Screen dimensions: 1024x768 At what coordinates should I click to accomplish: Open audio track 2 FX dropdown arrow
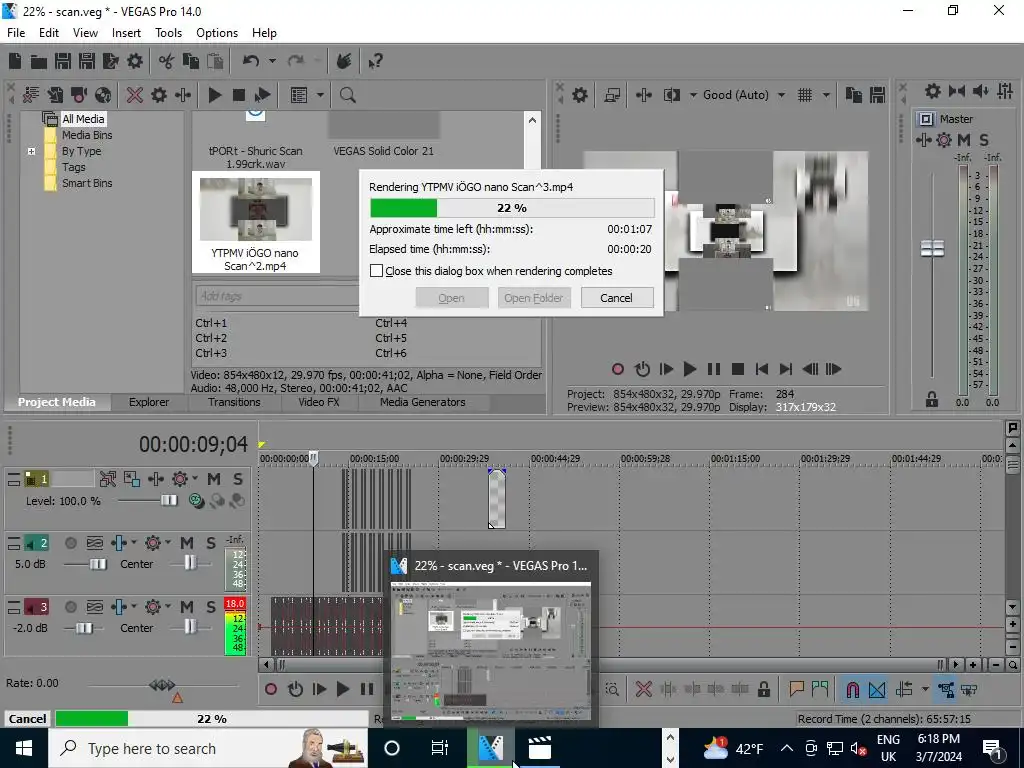tap(134, 543)
